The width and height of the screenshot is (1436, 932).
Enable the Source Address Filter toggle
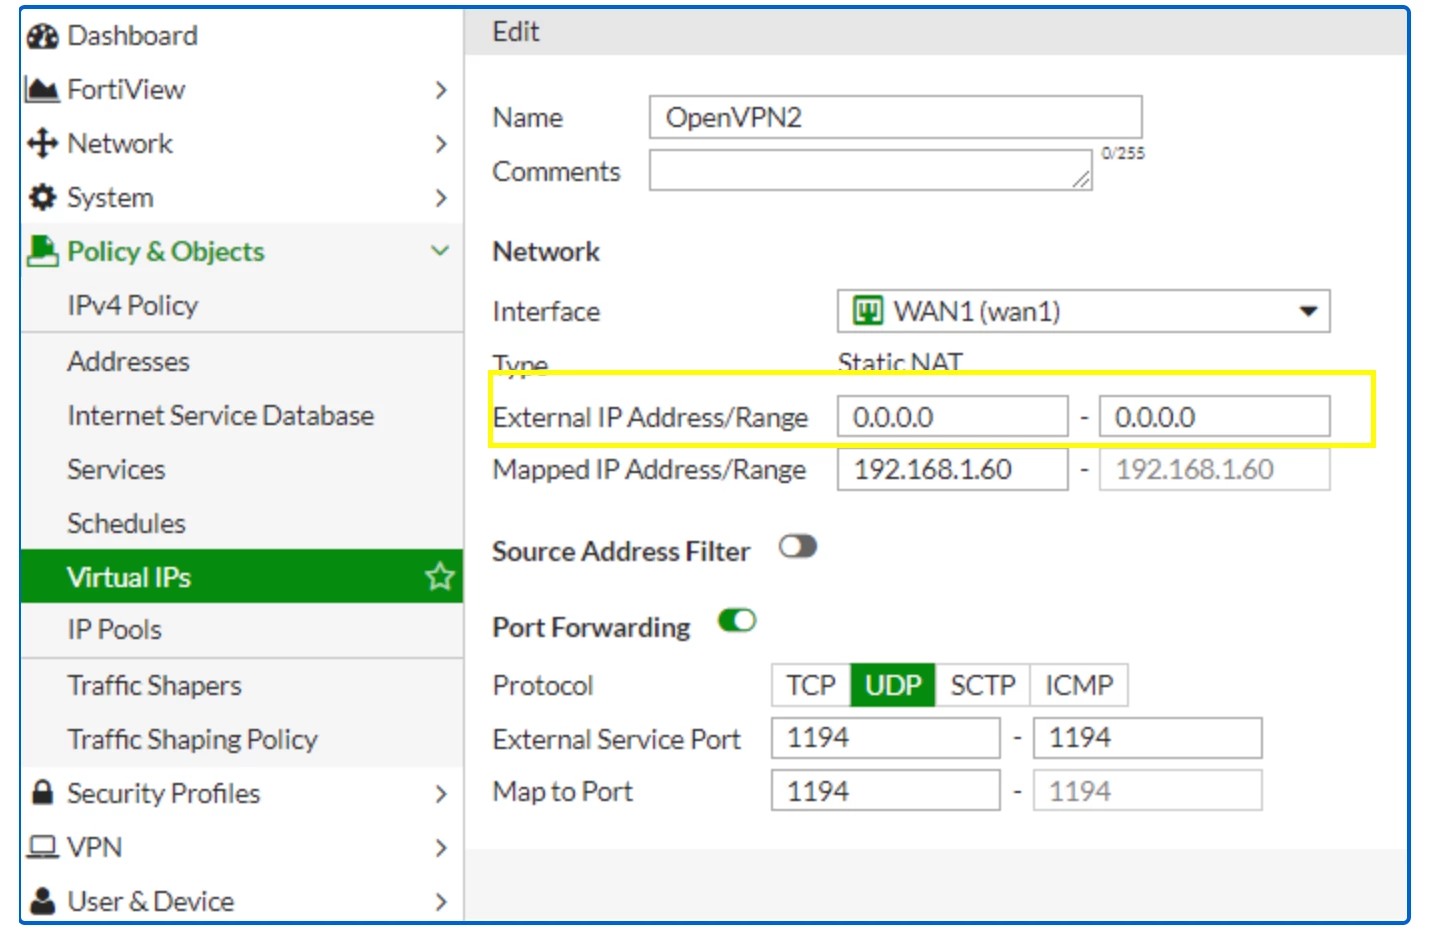tap(798, 547)
